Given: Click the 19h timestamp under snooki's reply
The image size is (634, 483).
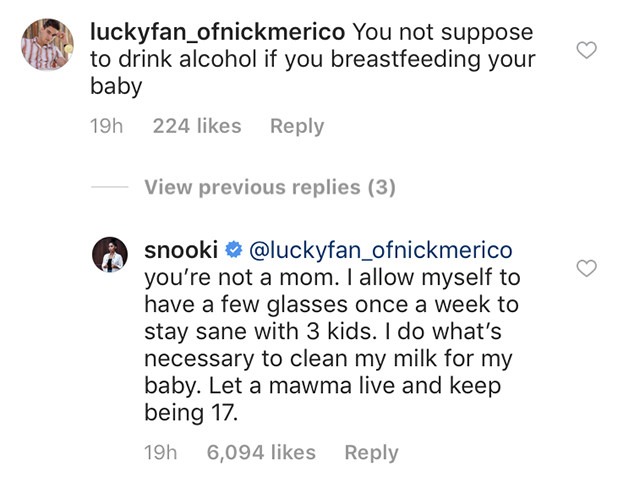Looking at the screenshot, I should [161, 453].
